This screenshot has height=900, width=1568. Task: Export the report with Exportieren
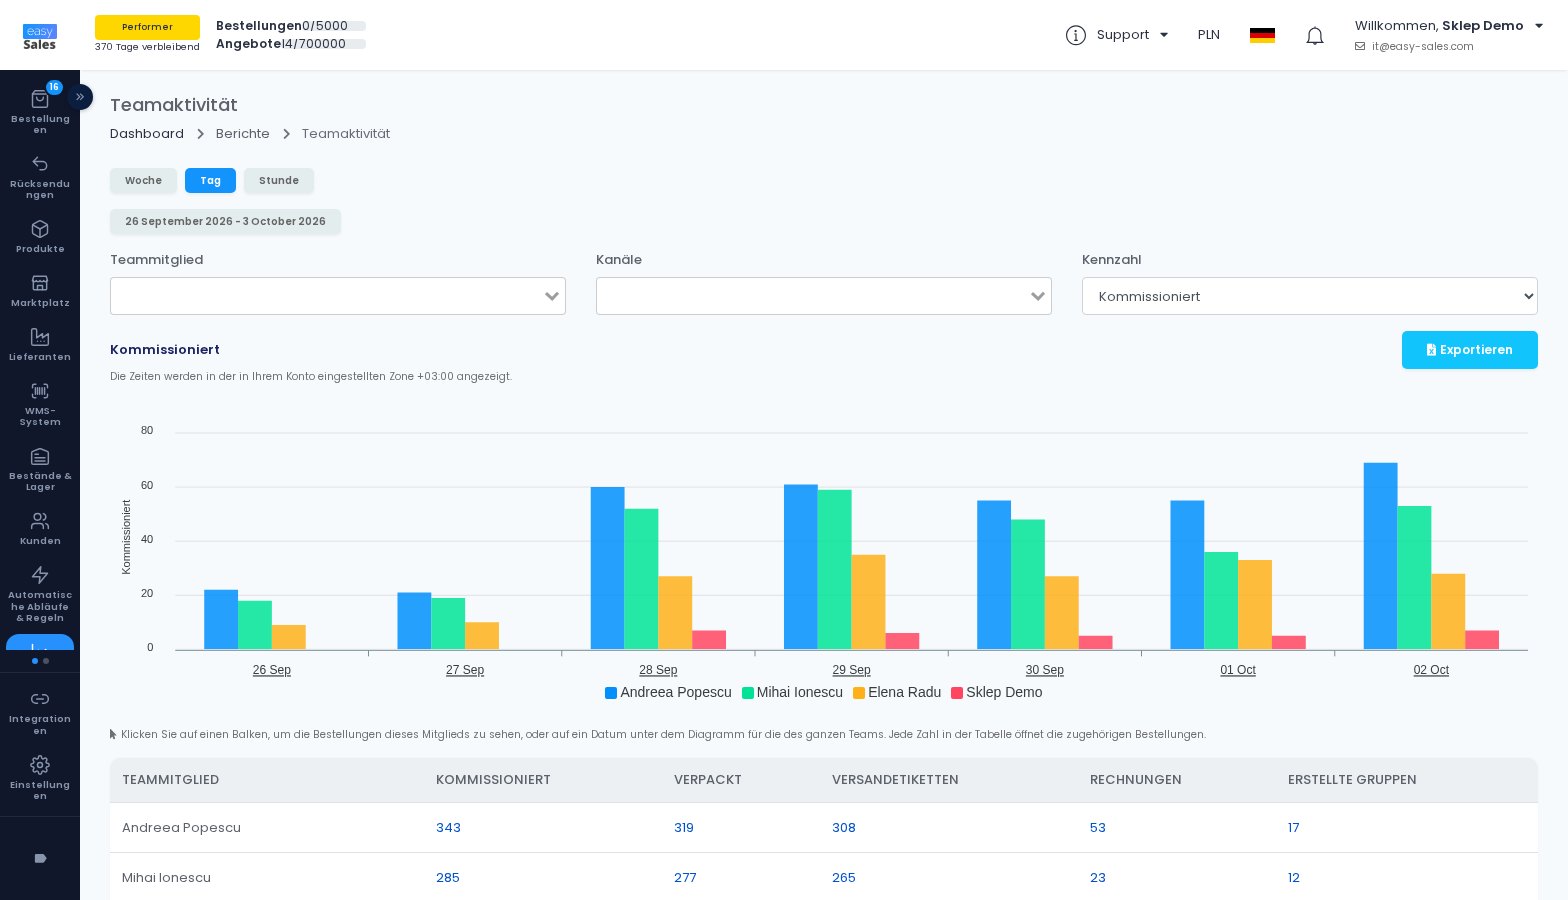pyautogui.click(x=1470, y=350)
